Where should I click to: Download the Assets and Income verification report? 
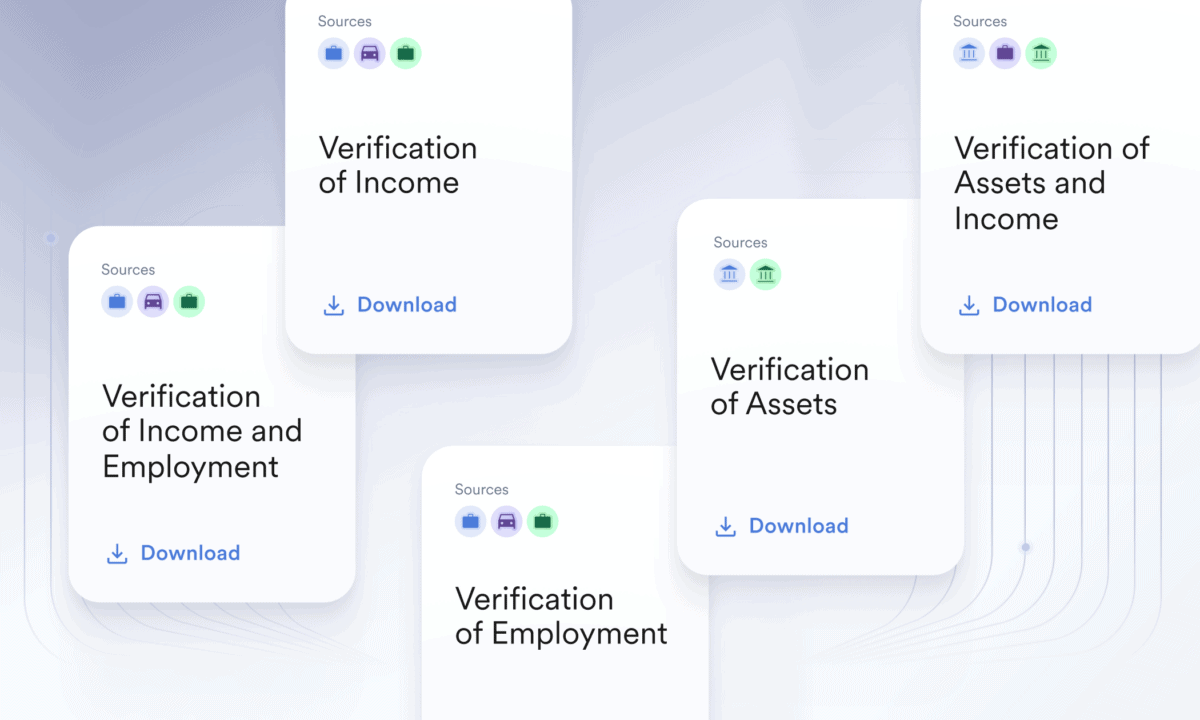(1025, 305)
